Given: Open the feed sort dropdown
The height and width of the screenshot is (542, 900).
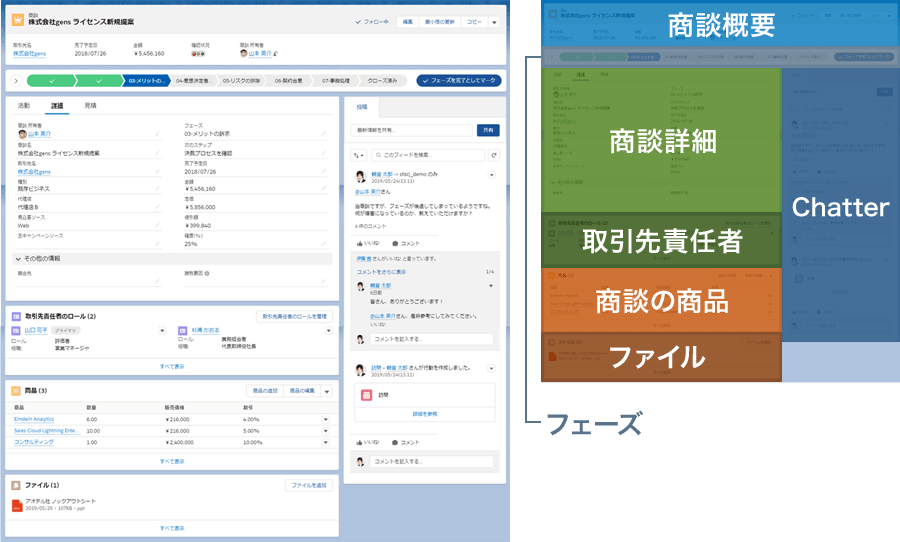Looking at the screenshot, I should (359, 156).
